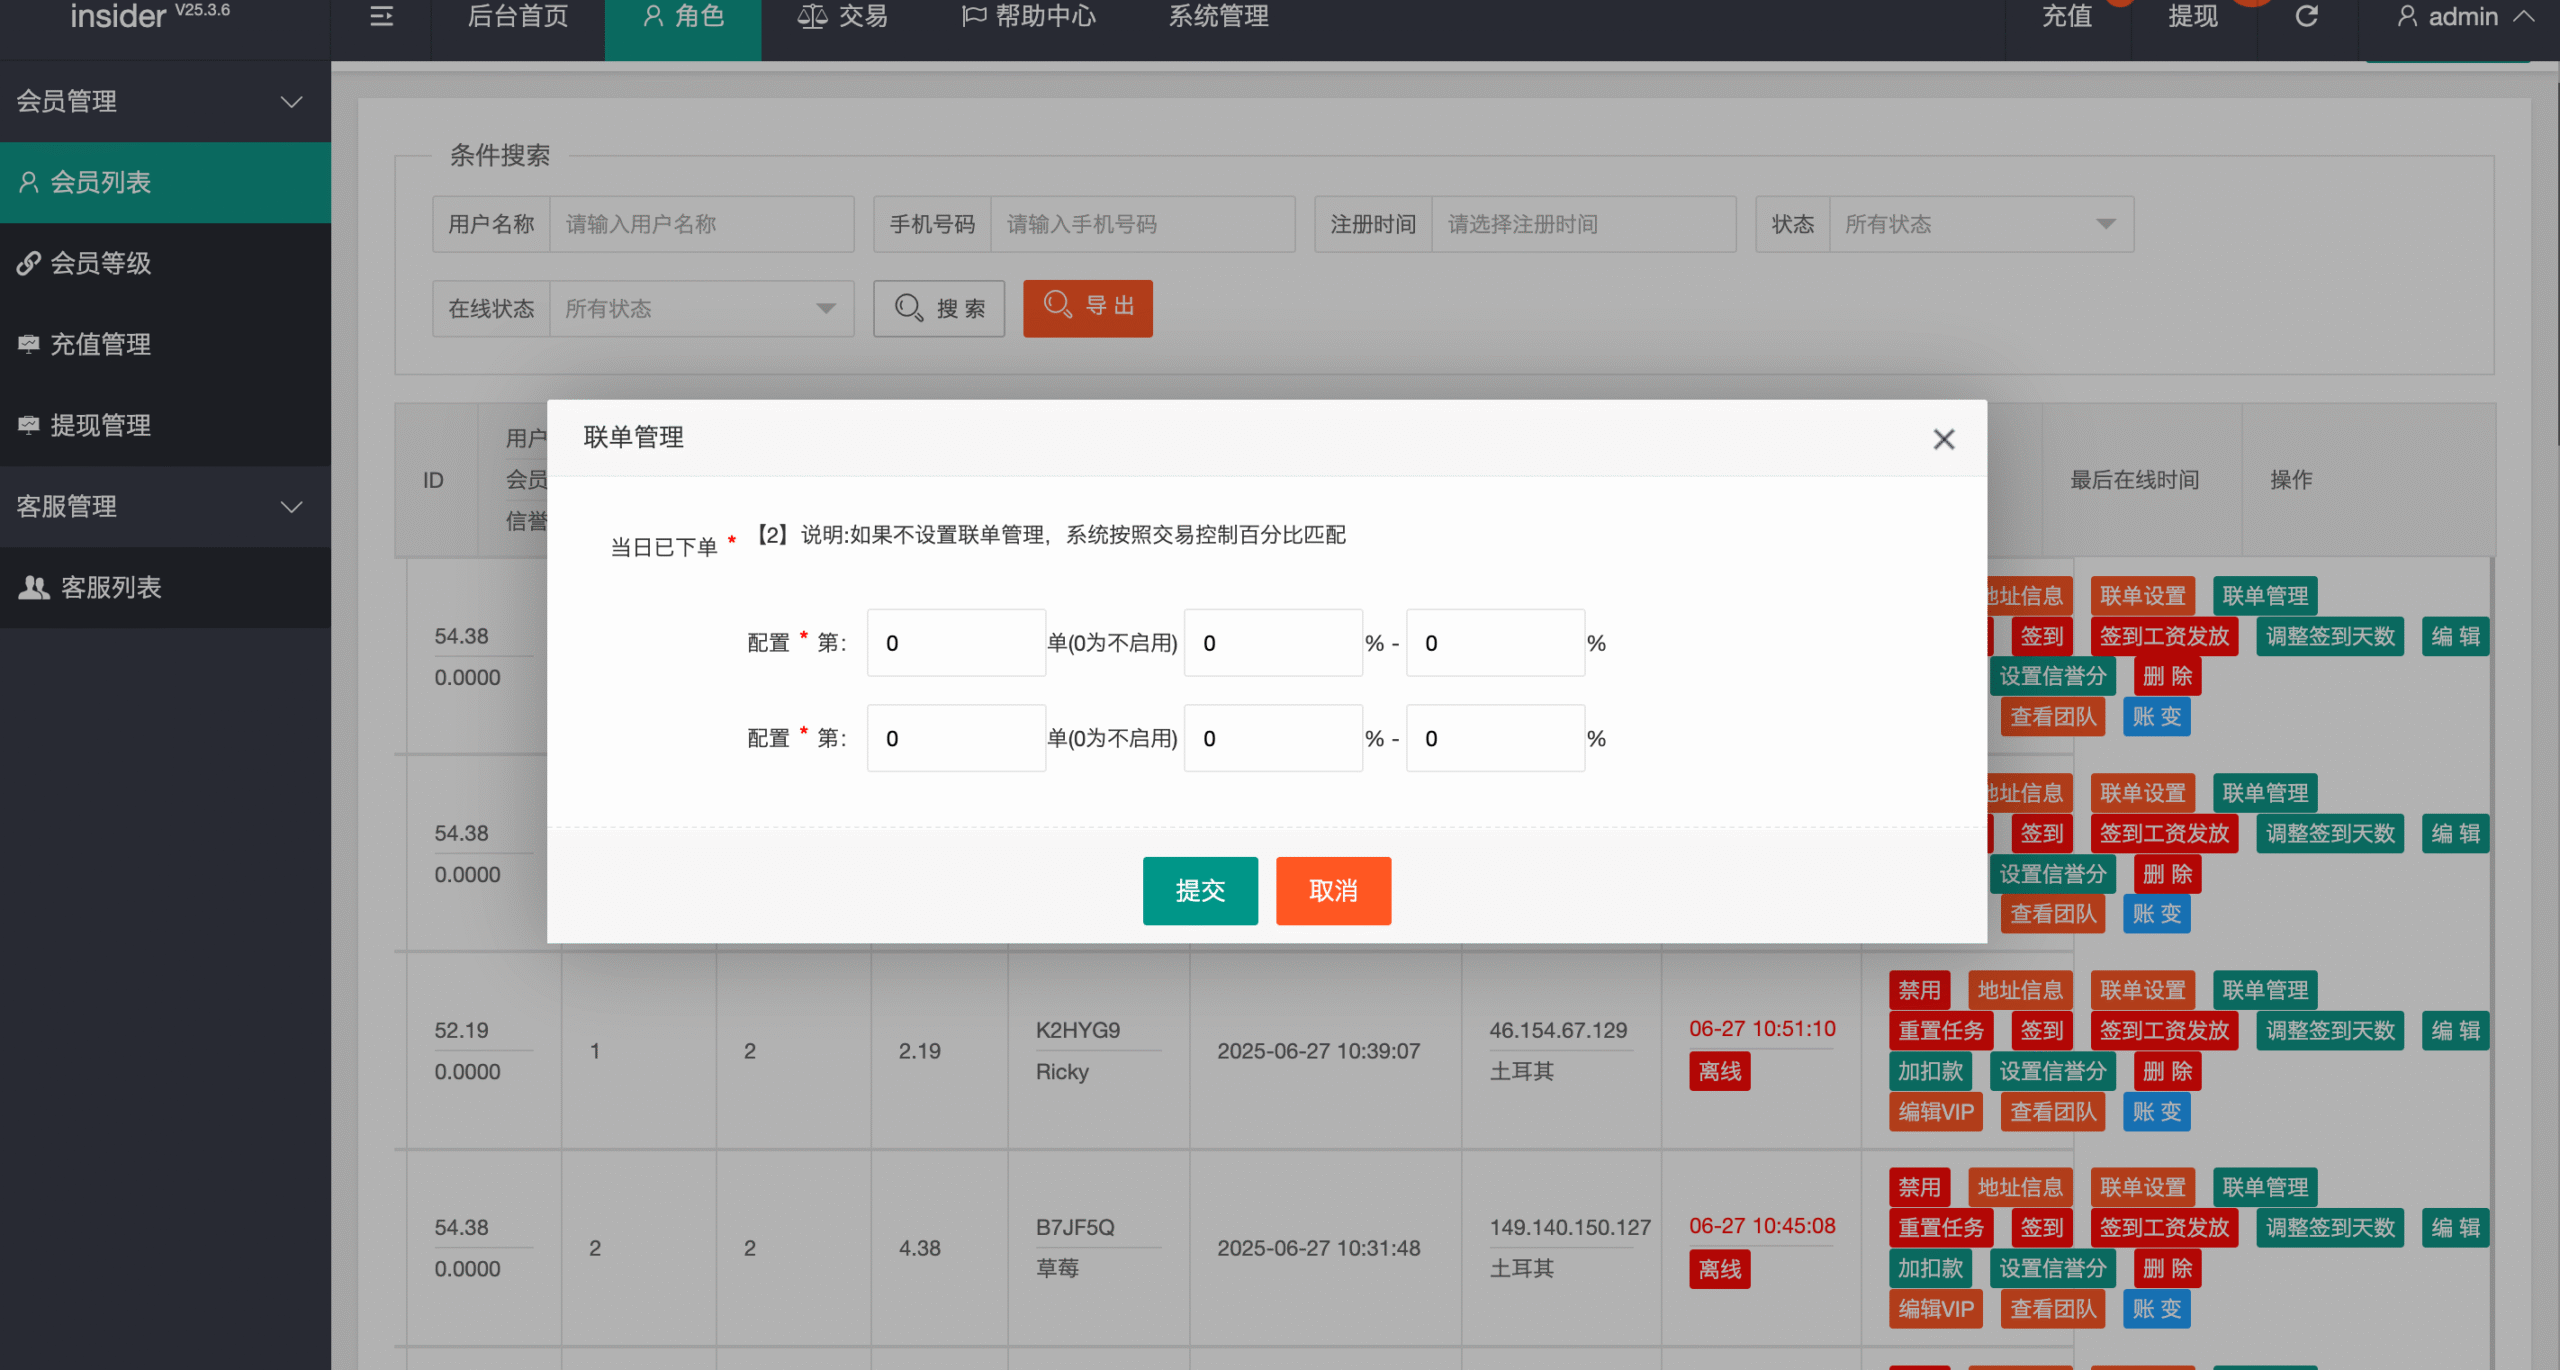Open the admin user menu
The image size is (2560, 1370).
2464,17
